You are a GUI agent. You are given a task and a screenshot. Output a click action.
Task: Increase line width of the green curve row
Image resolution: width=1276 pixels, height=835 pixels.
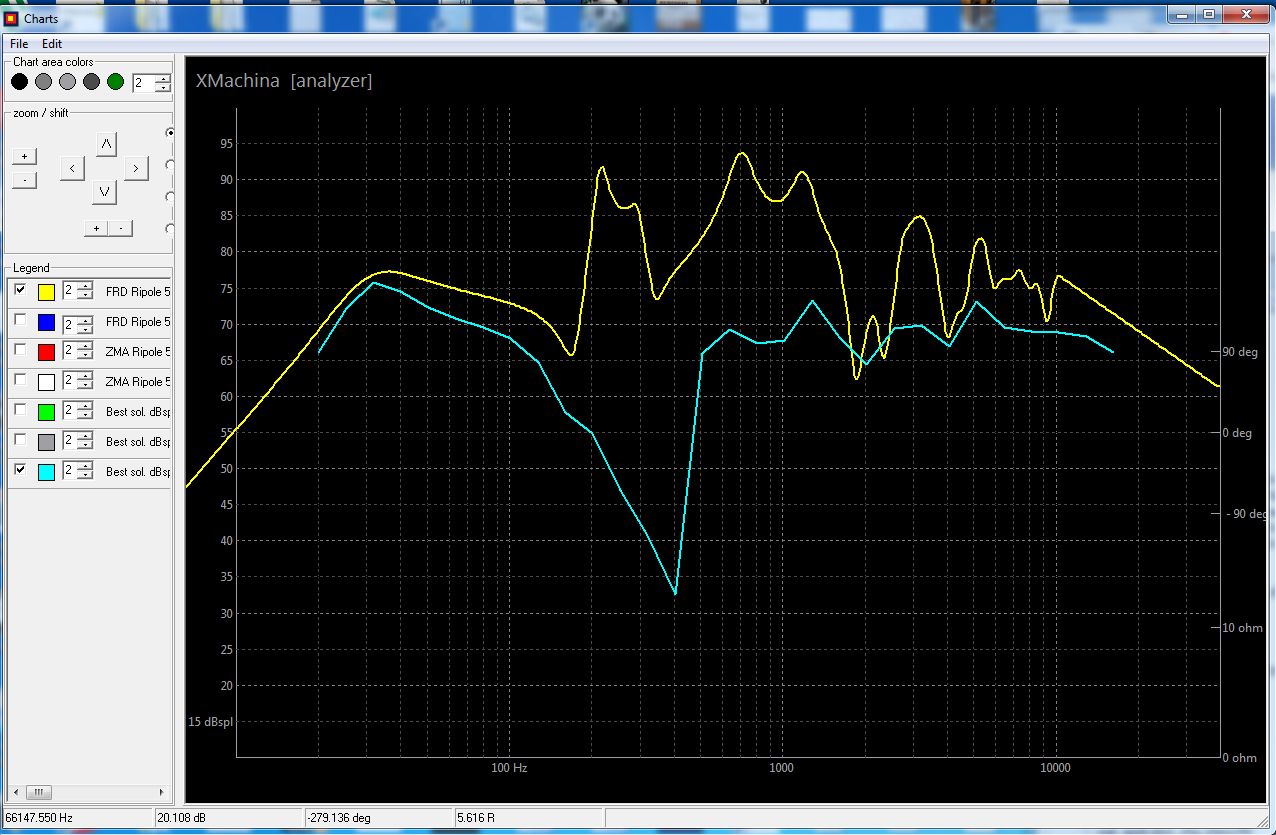point(85,407)
